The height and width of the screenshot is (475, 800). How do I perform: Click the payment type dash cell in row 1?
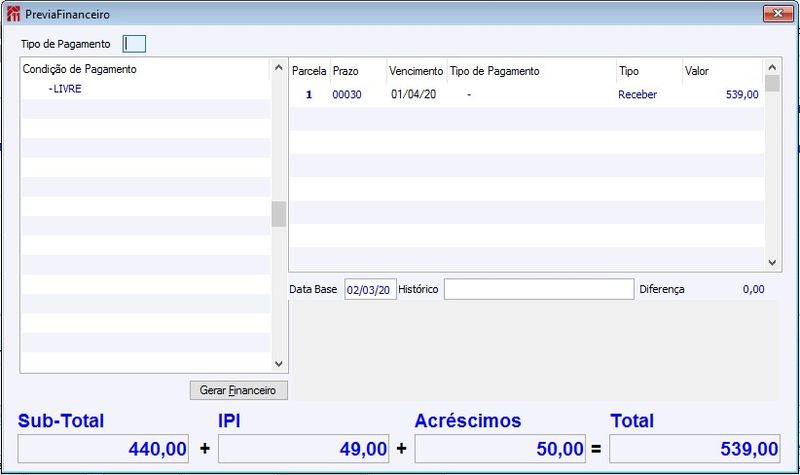tap(469, 94)
